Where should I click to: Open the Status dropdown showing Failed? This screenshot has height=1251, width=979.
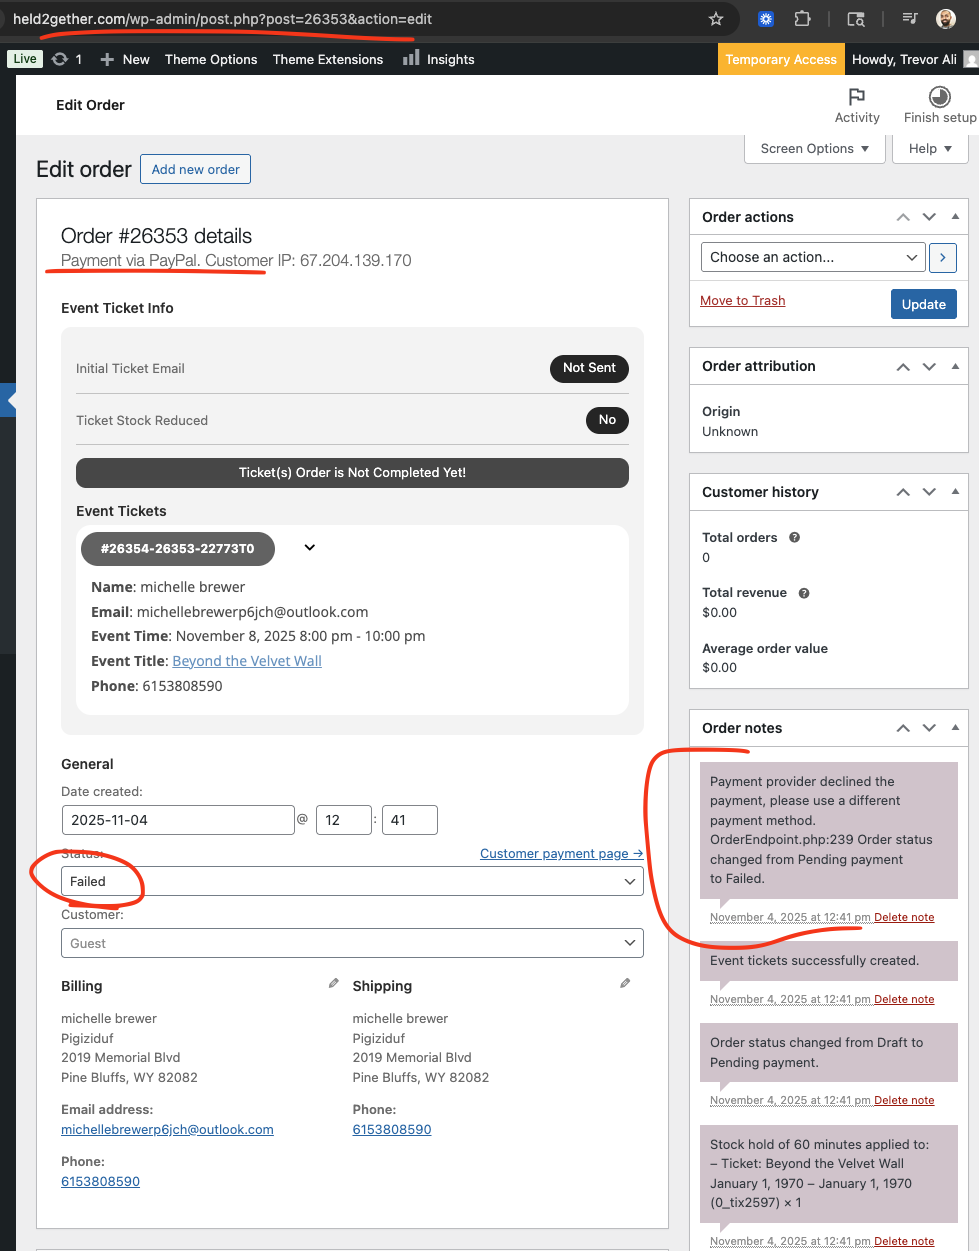tap(352, 881)
